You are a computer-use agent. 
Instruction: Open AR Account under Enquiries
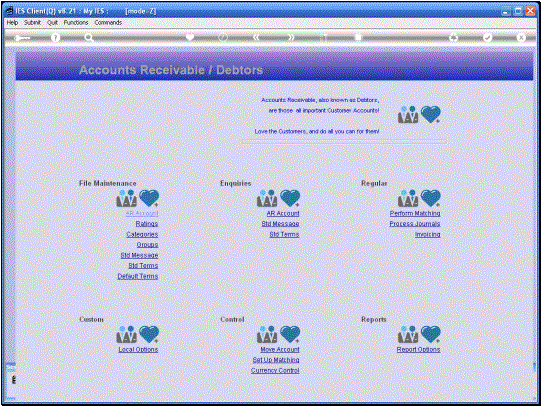tap(283, 214)
